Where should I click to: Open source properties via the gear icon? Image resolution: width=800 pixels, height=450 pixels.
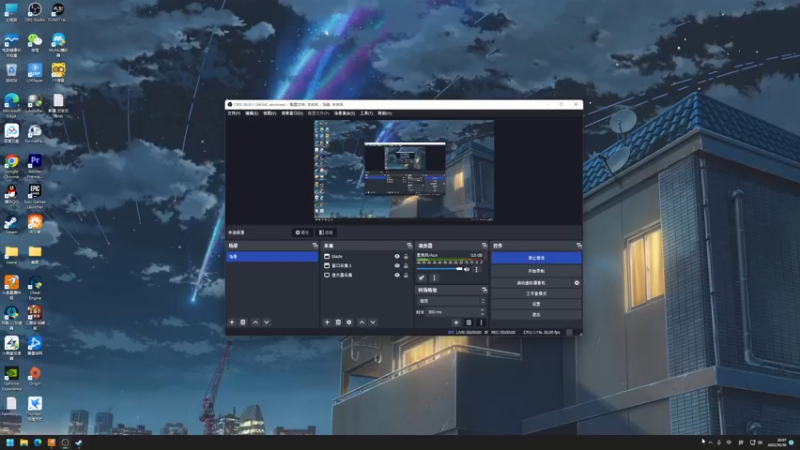349,322
